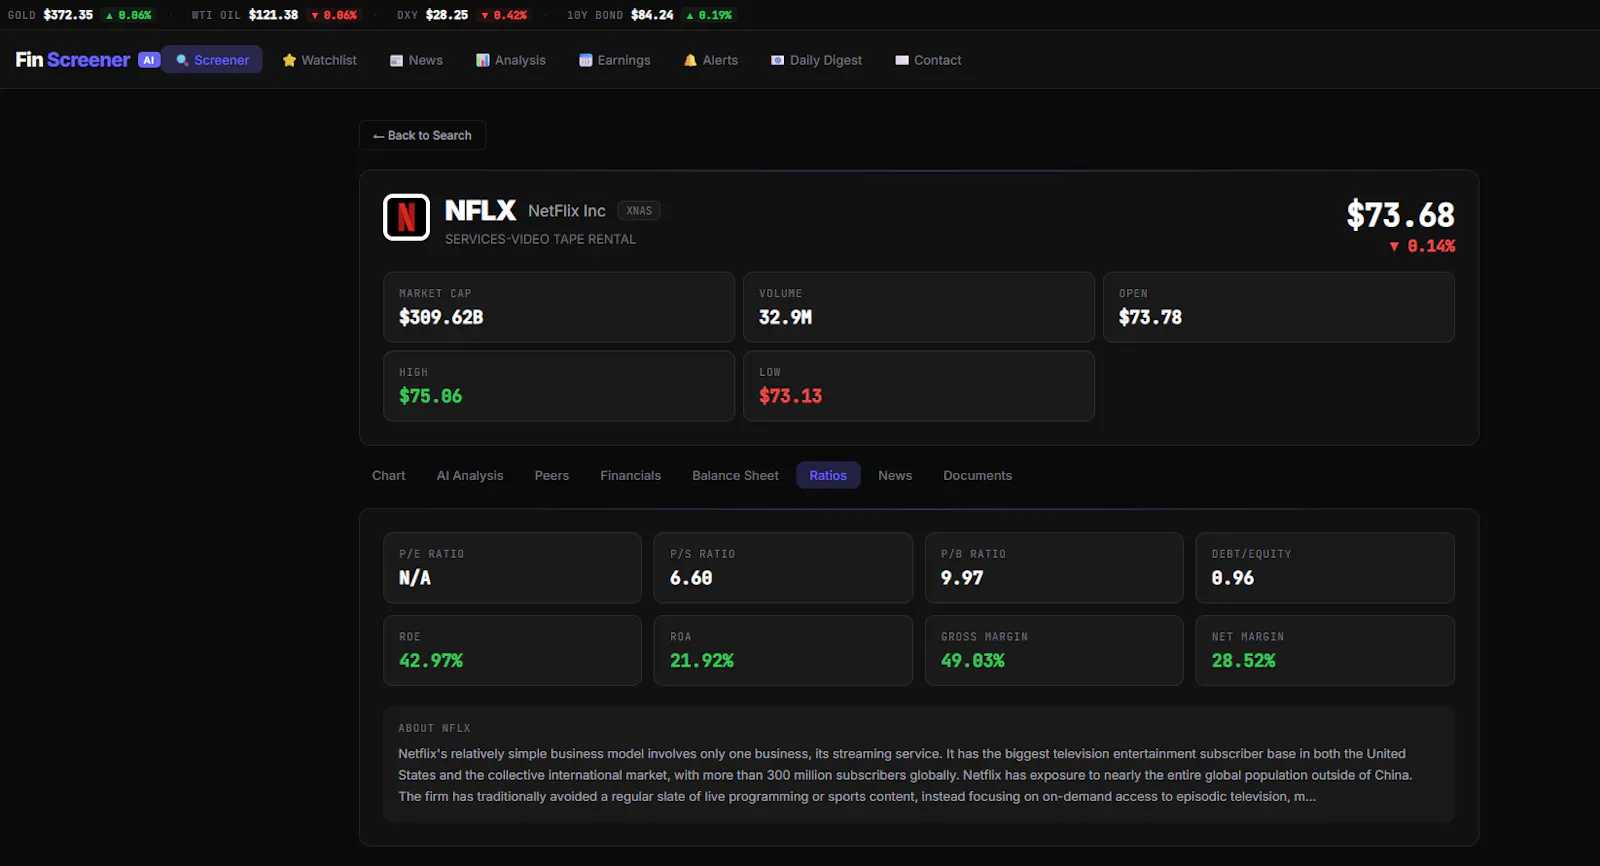Click the Market Cap card $309.62B
1600x866 pixels.
tap(559, 307)
